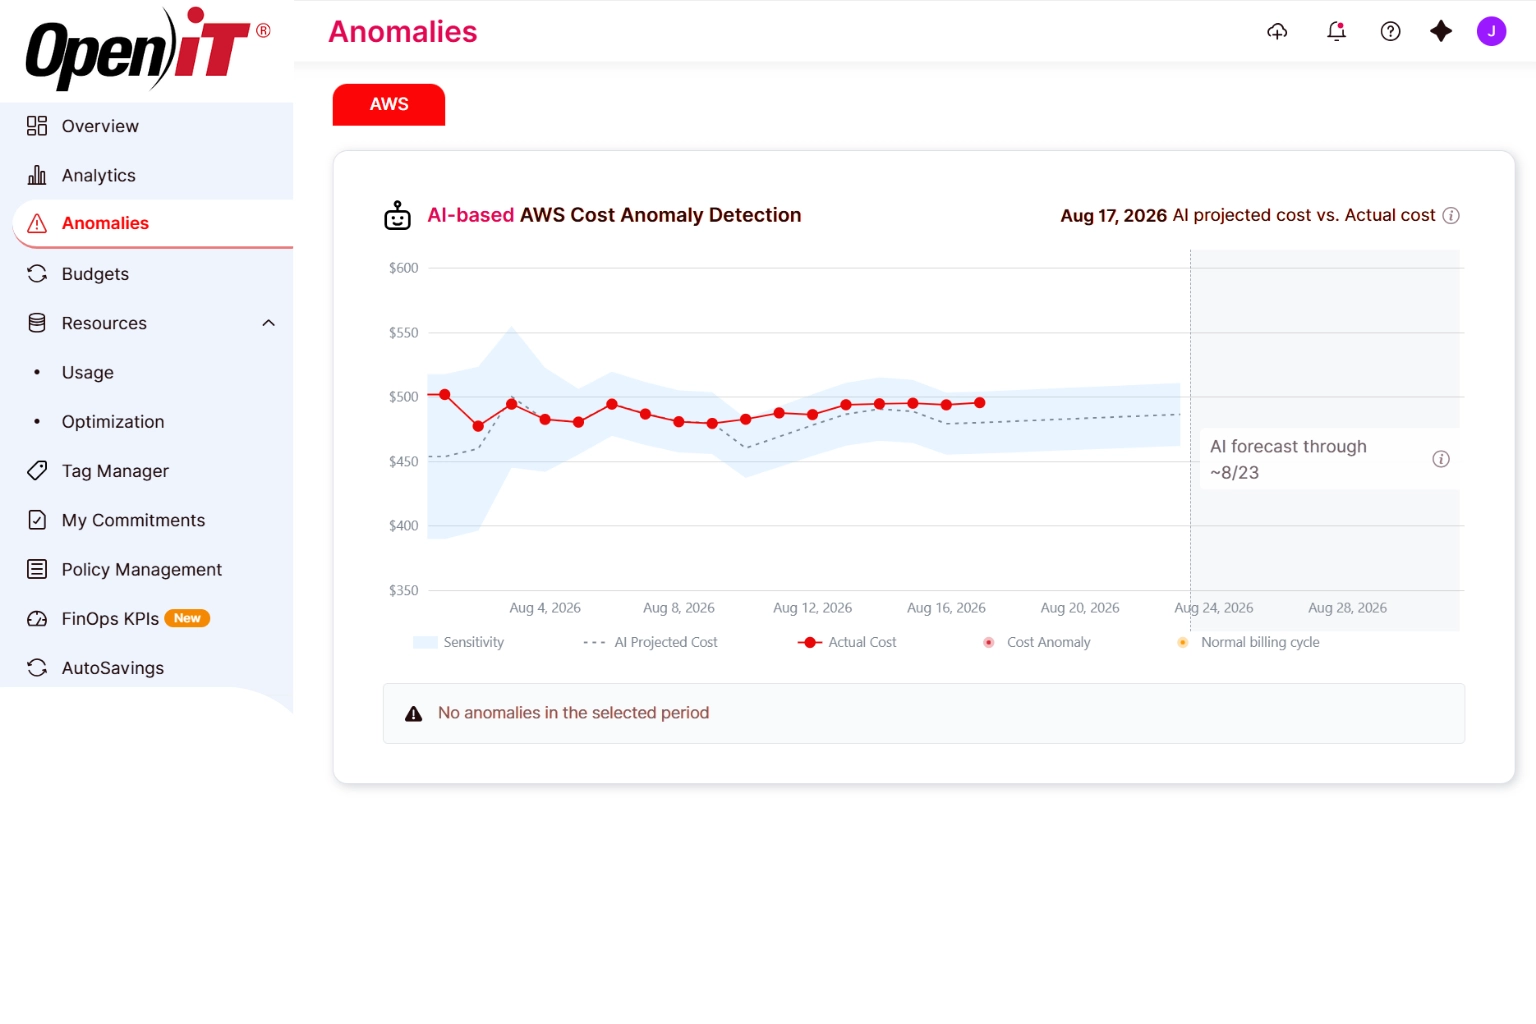Screen dimensions: 1536x1024
Task: Click the 'Aug 28, 2026' axis label
Action: click(x=1348, y=608)
